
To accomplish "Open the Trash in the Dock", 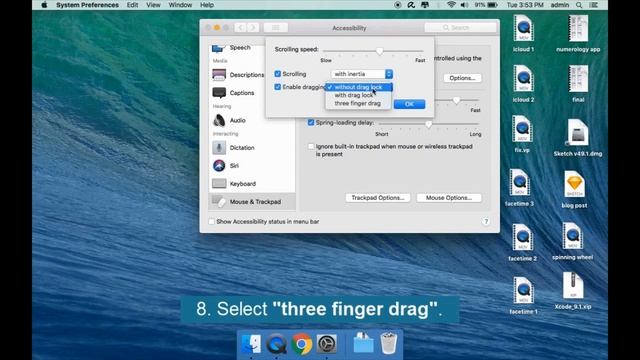I will coord(388,343).
